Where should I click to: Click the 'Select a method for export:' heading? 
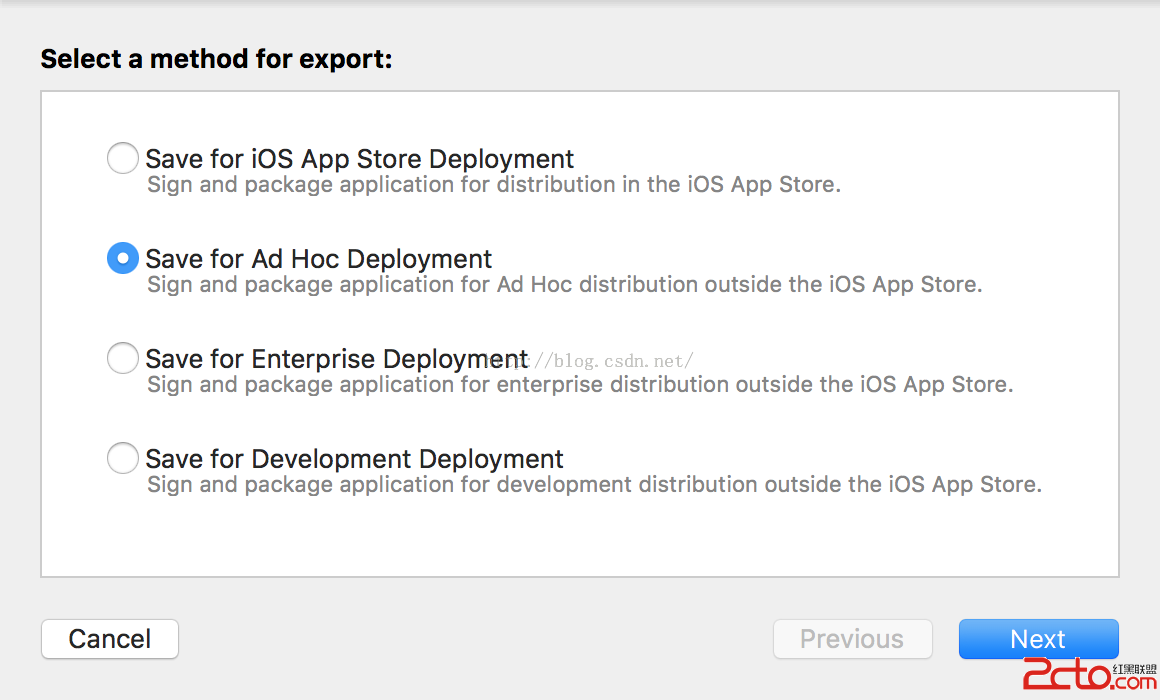point(216,59)
